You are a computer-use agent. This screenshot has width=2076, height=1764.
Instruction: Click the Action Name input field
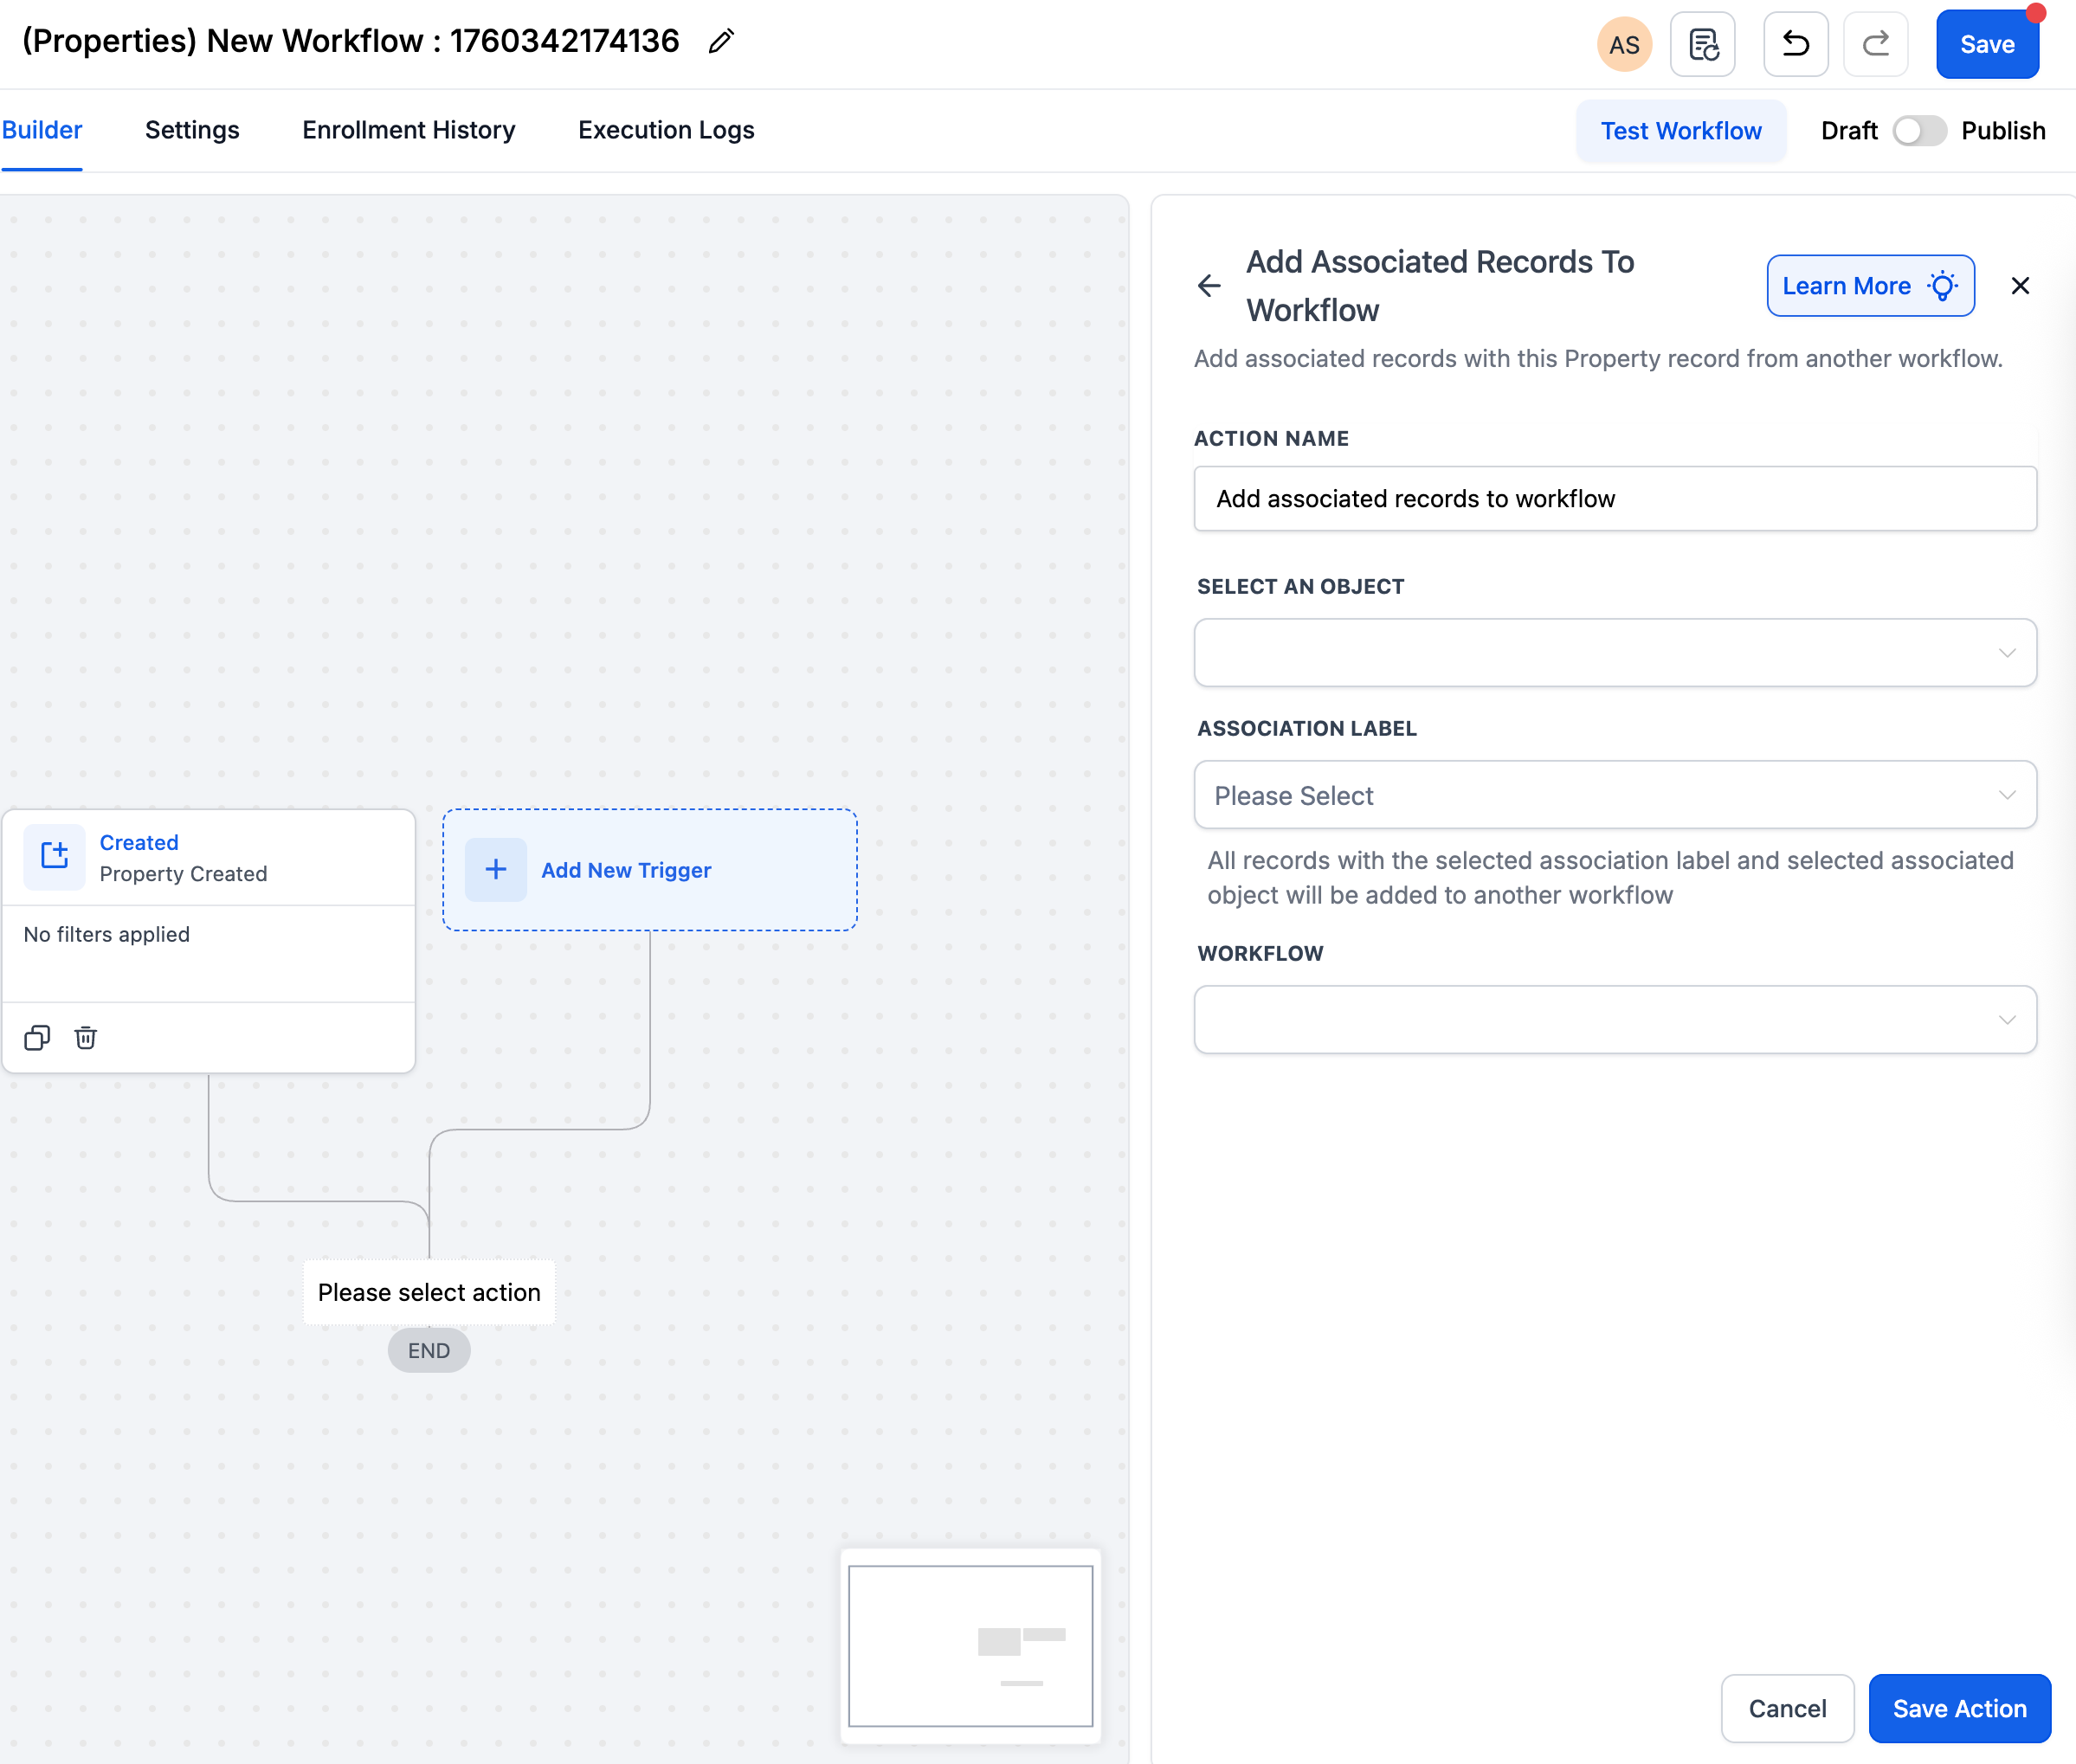tap(1614, 499)
